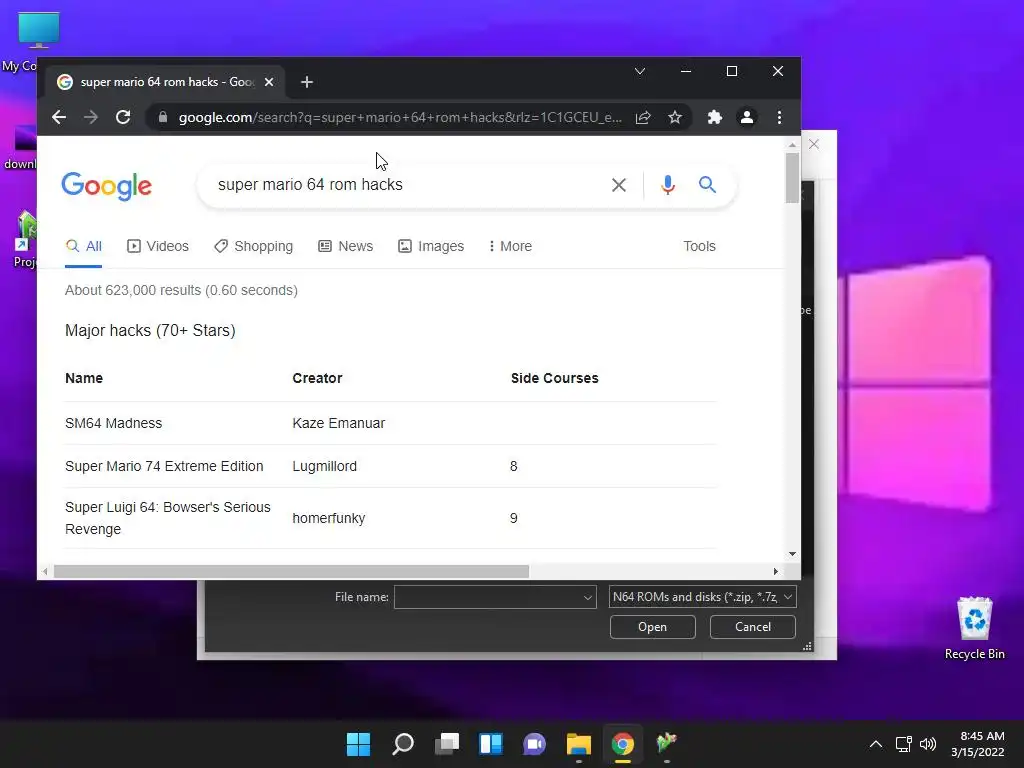
Task: Click the File name field in dialog
Action: click(x=487, y=597)
